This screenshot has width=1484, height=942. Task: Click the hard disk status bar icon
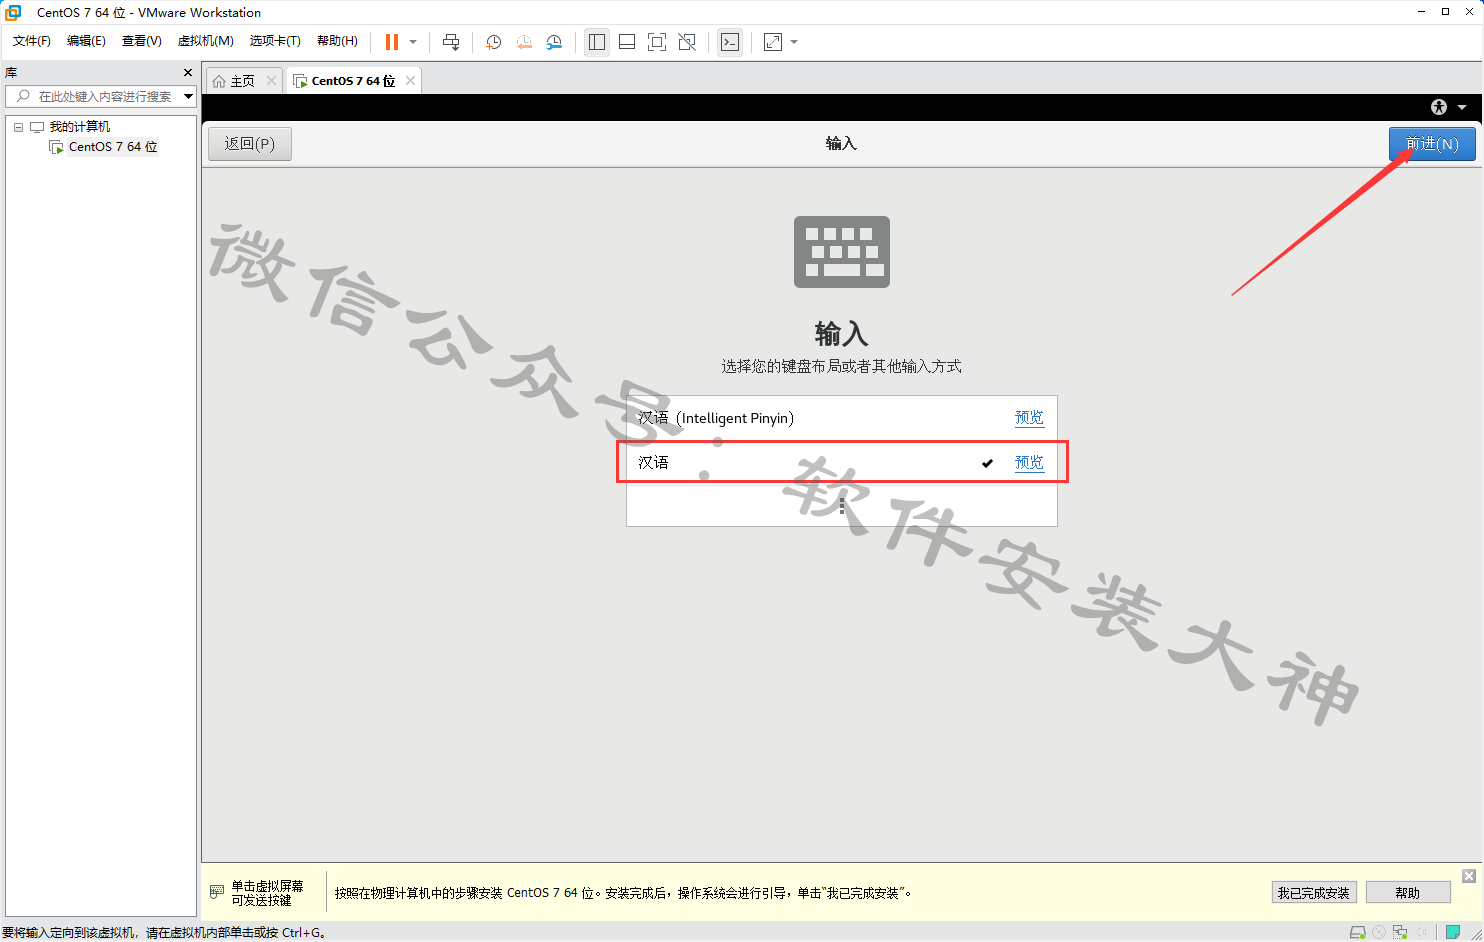(x=1357, y=932)
